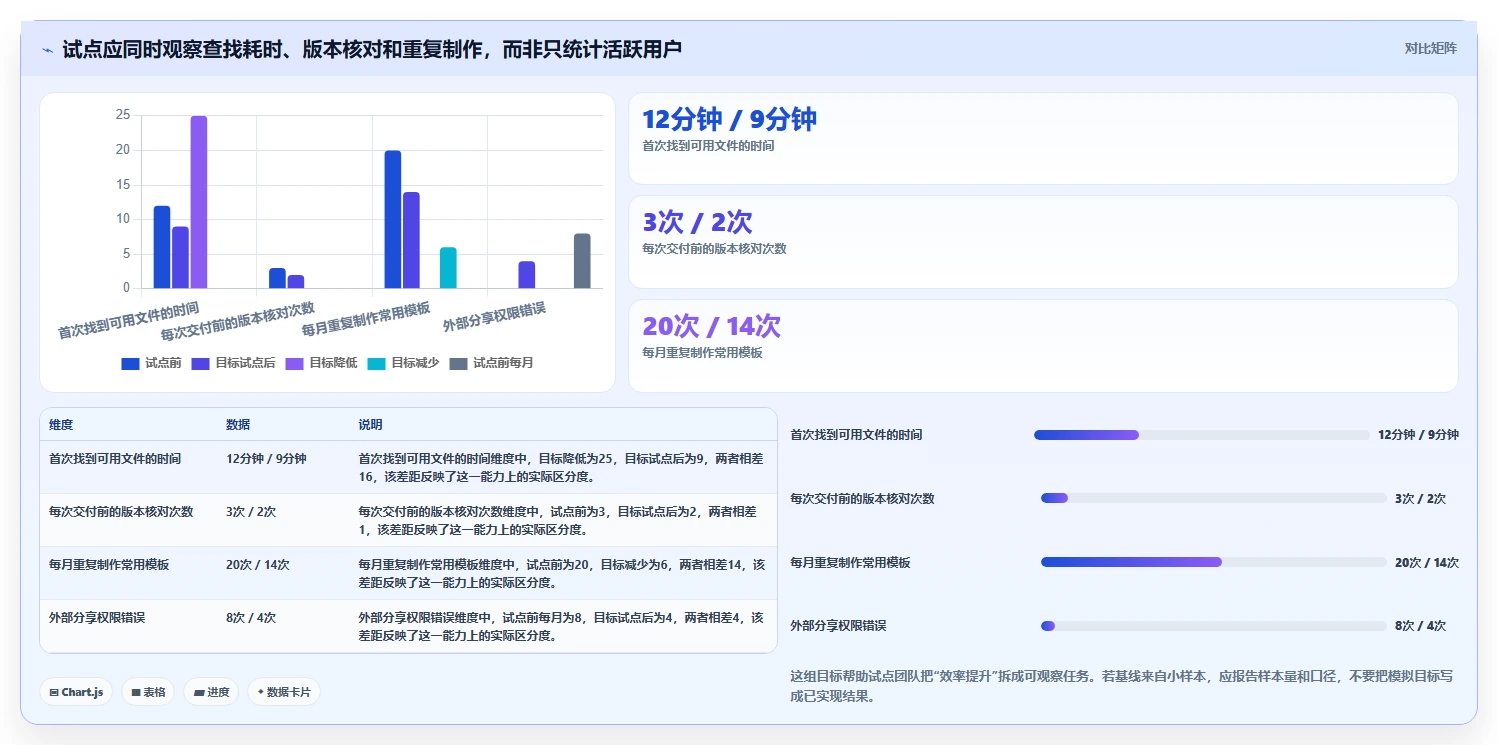Screen dimensions: 1498x745
Task: Click table cell 8次 / 4次
Action: [x=251, y=618]
